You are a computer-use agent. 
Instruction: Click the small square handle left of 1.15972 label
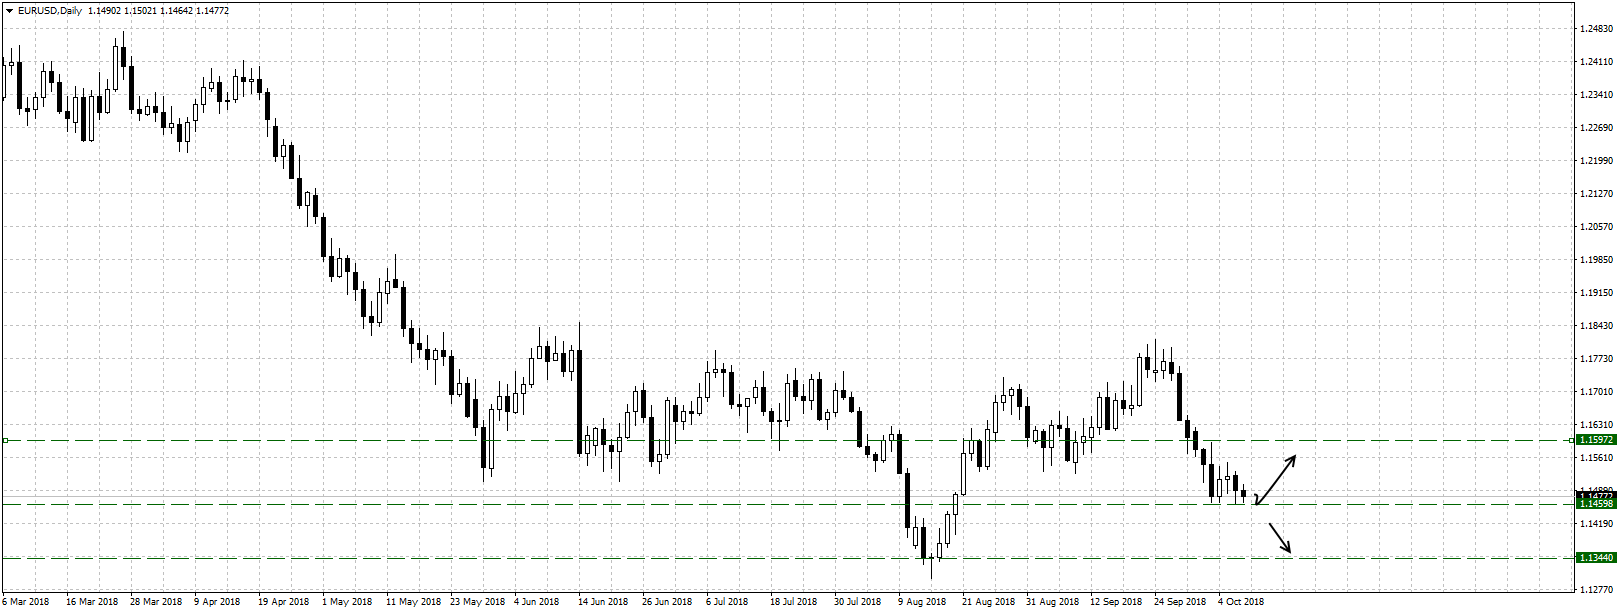(x=1570, y=439)
